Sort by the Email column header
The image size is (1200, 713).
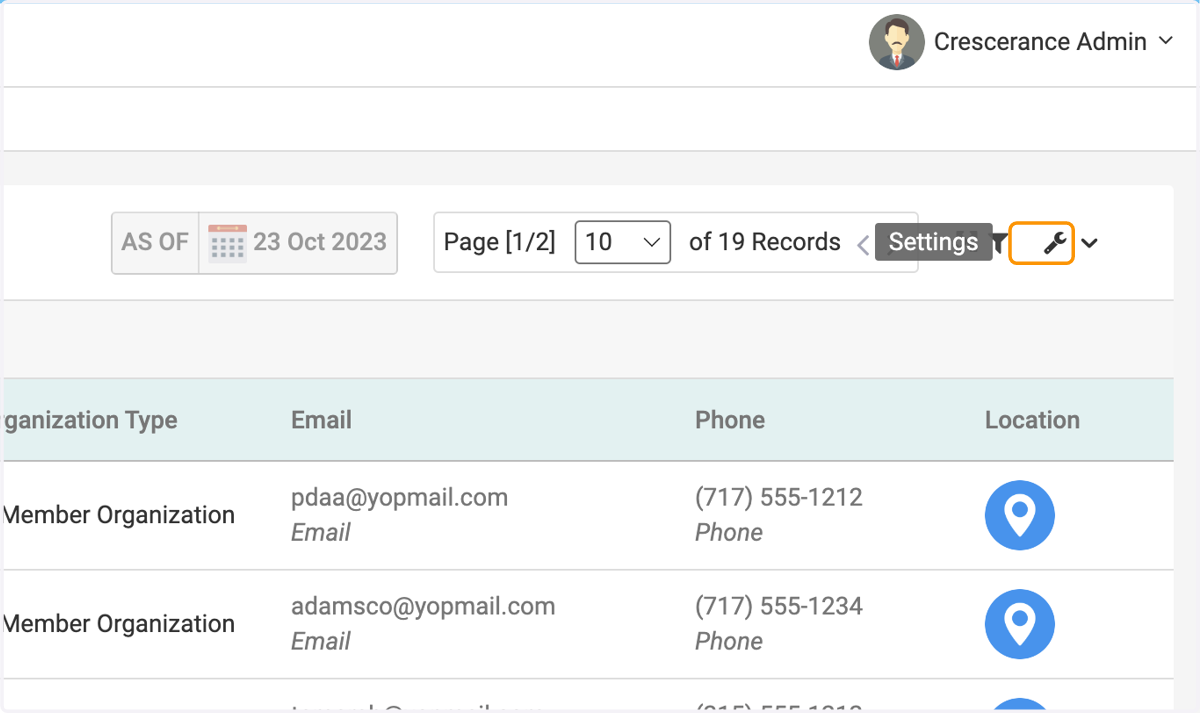(321, 420)
